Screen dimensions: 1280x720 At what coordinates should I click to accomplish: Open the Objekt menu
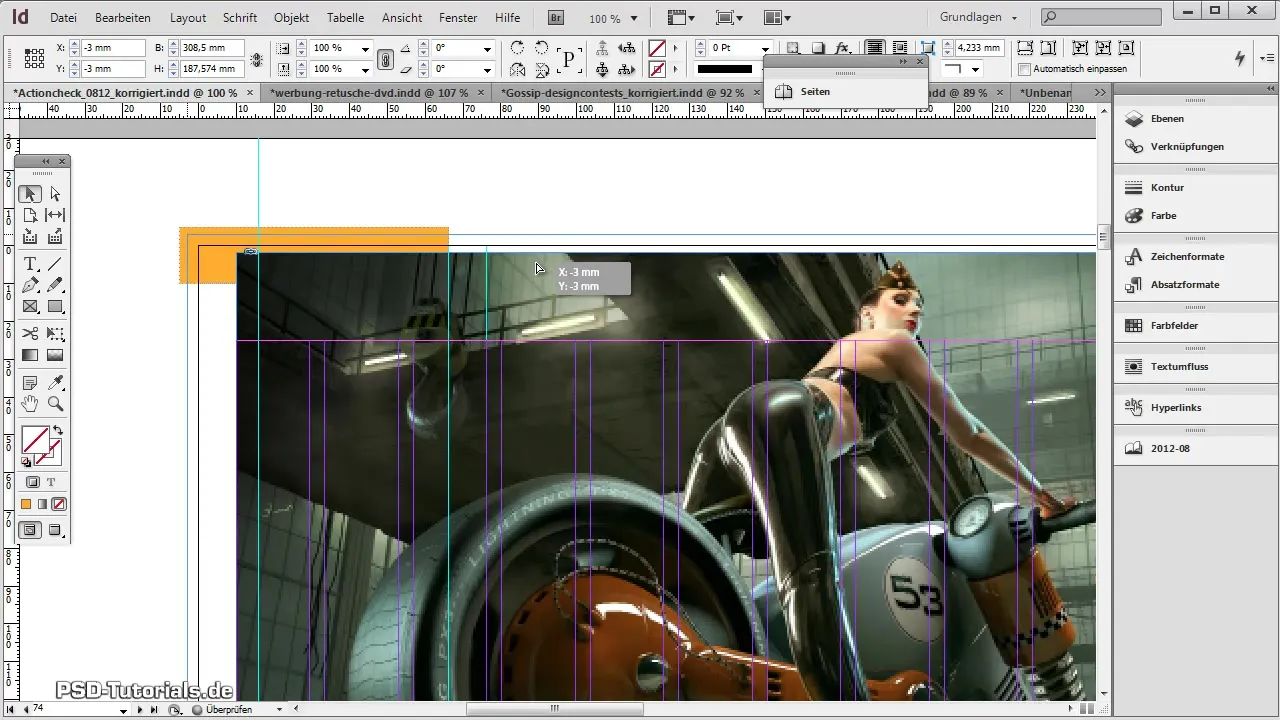point(291,18)
